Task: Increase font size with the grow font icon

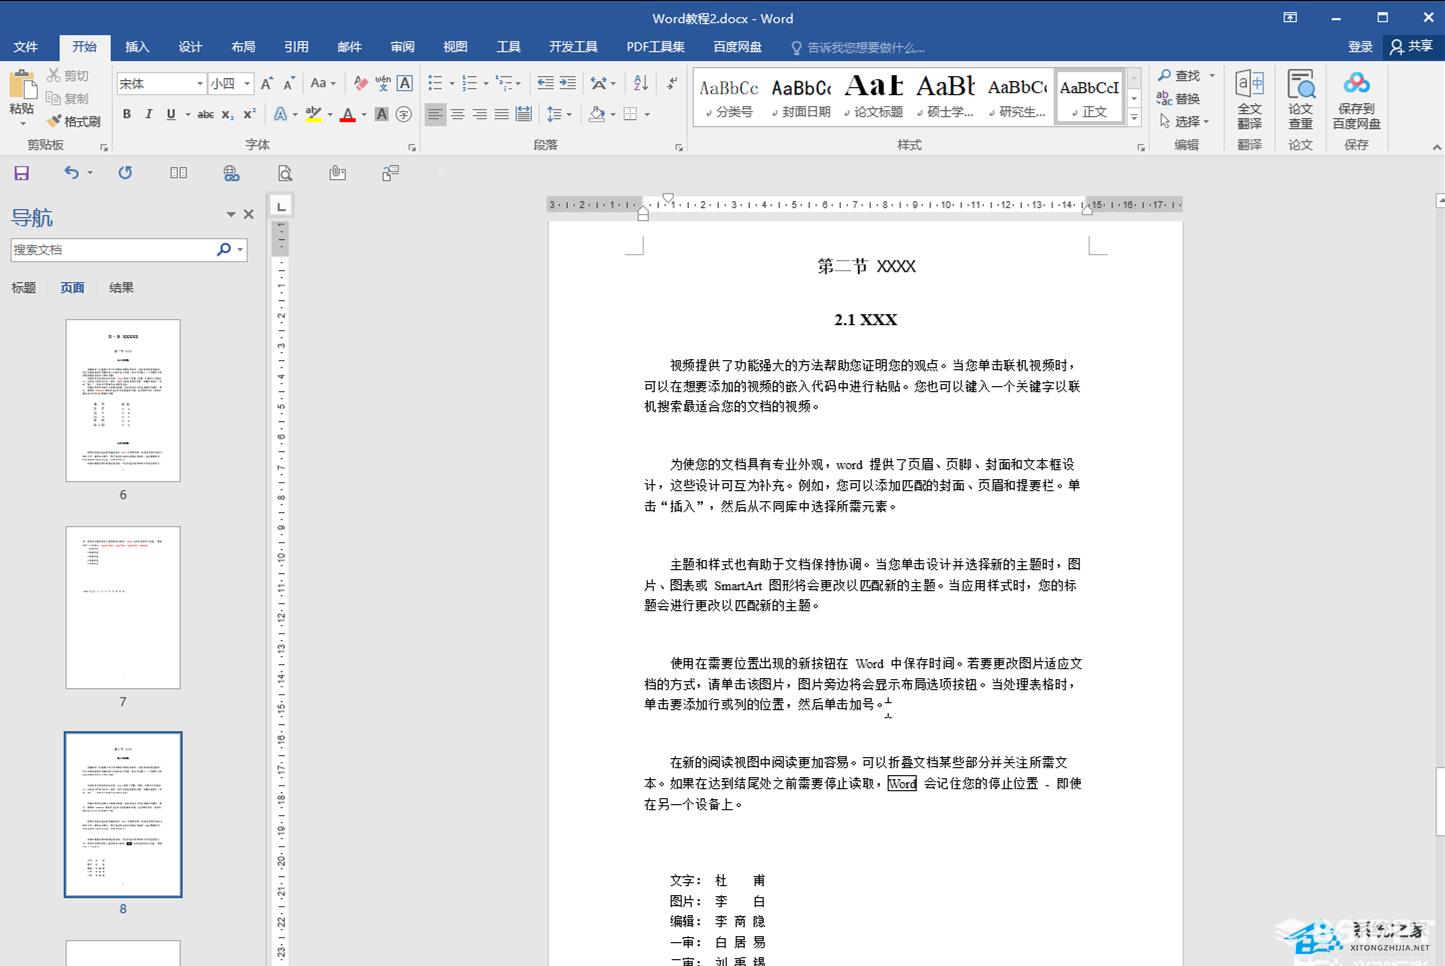Action: click(x=267, y=83)
